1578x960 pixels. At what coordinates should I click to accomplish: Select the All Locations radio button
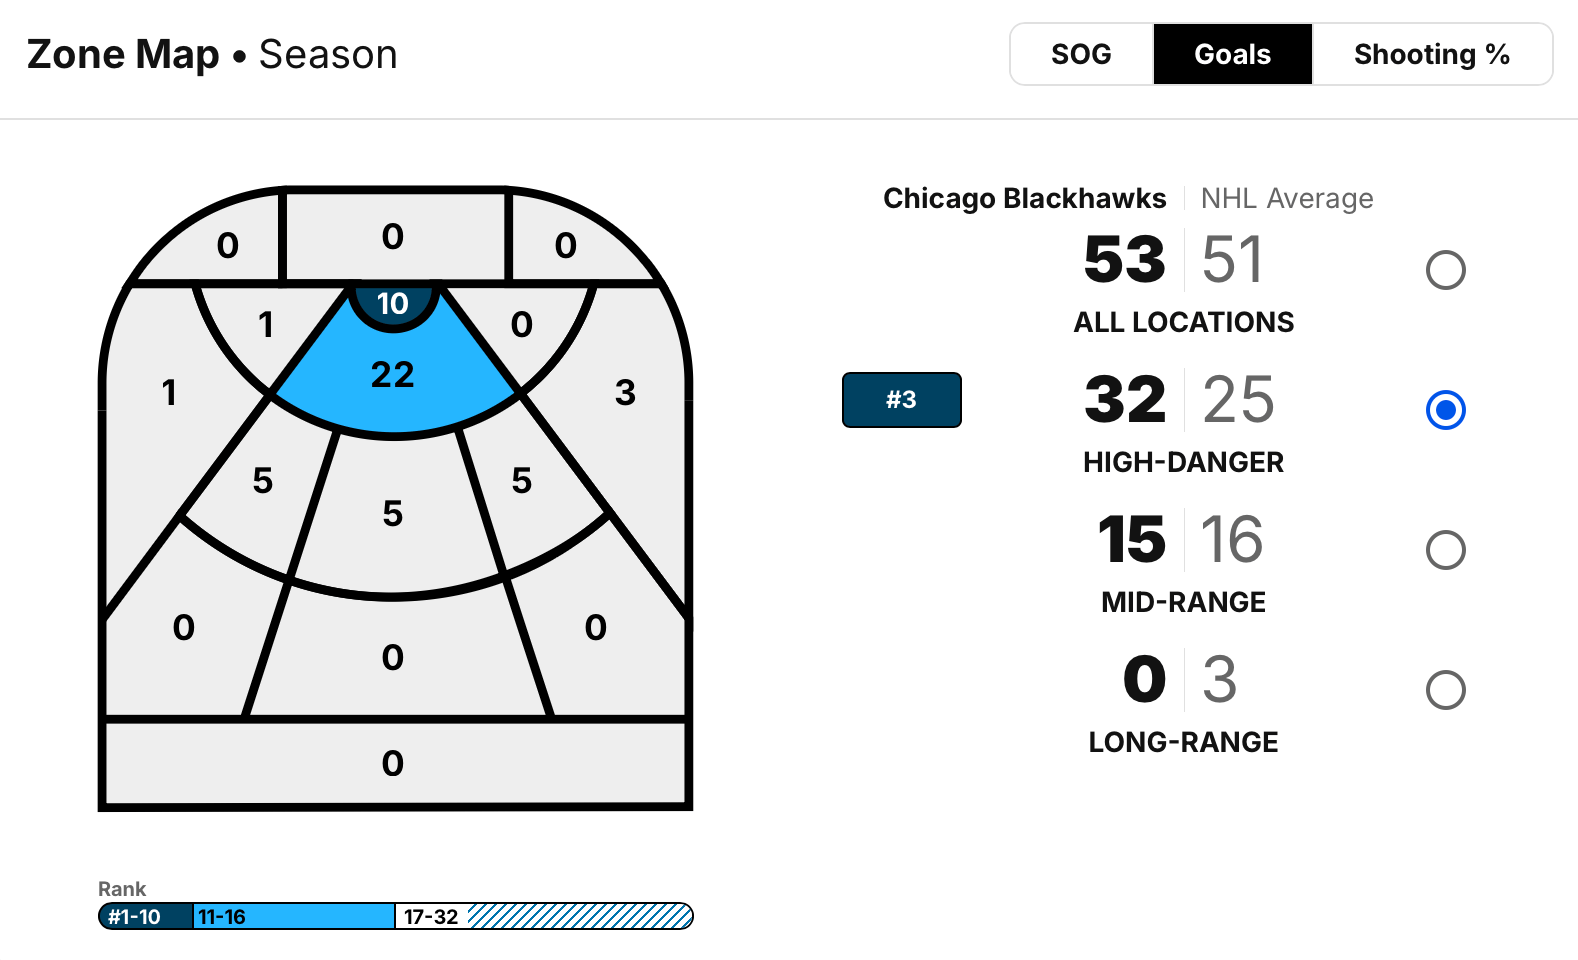pyautogui.click(x=1445, y=270)
